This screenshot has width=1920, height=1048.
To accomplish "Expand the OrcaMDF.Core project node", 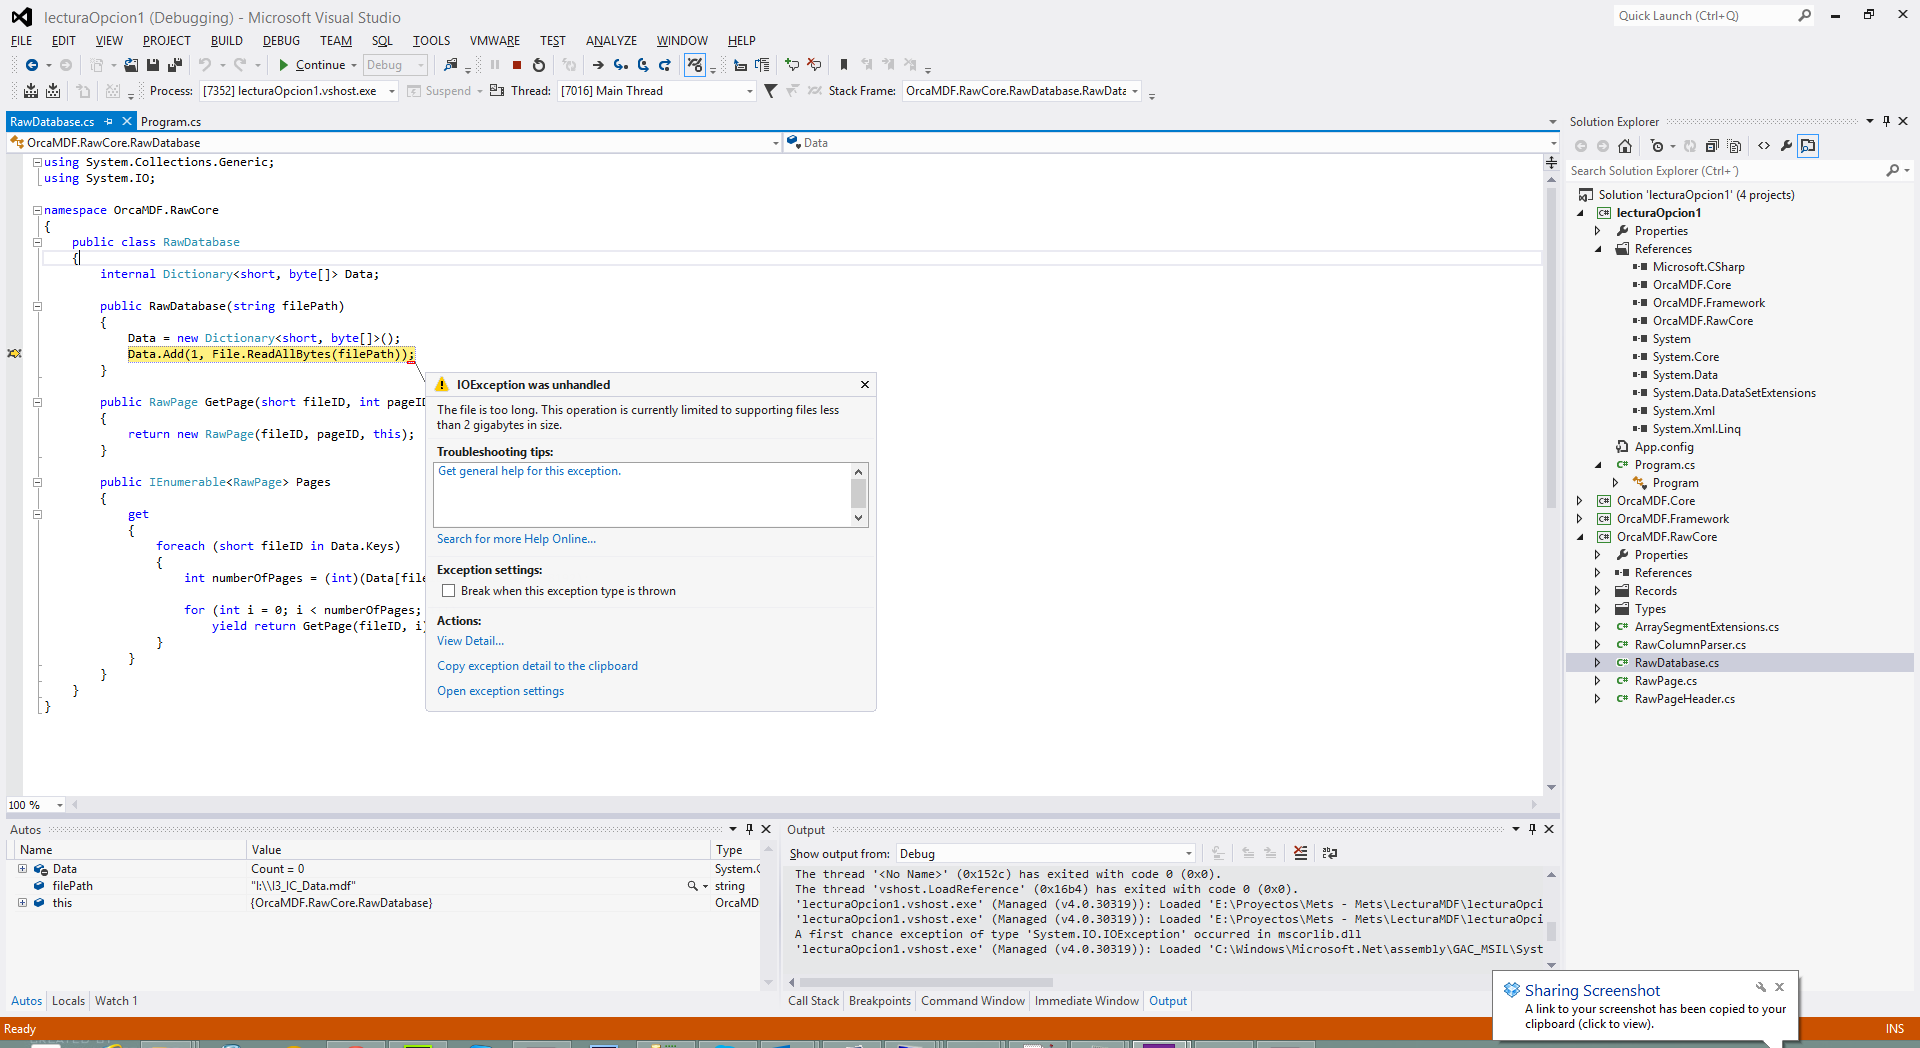I will (x=1580, y=501).
